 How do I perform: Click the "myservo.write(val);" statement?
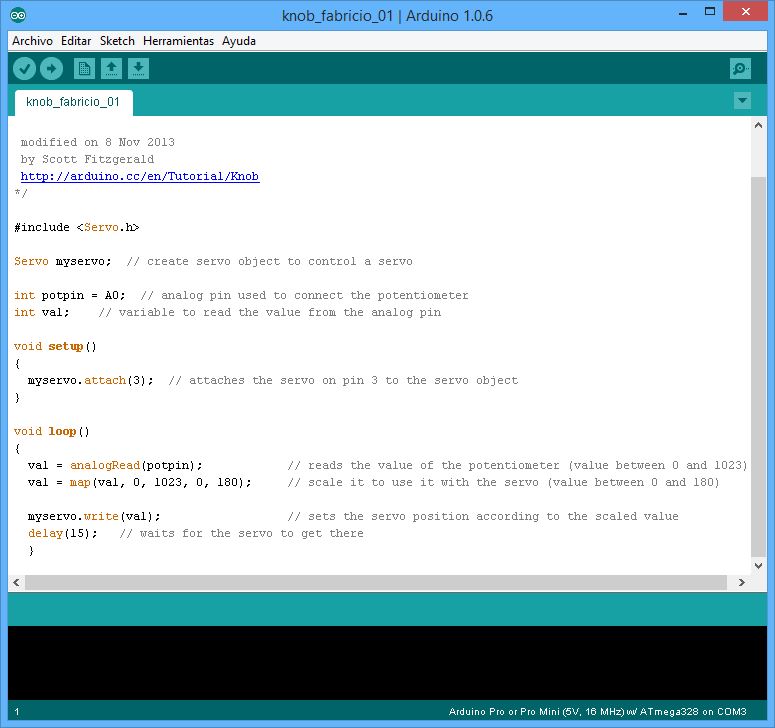click(94, 516)
